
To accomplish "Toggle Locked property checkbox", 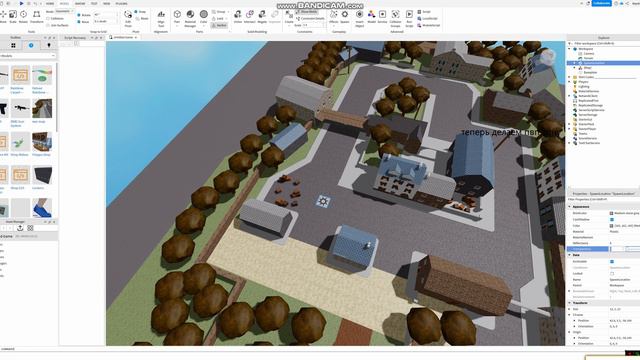I will click(x=611, y=273).
